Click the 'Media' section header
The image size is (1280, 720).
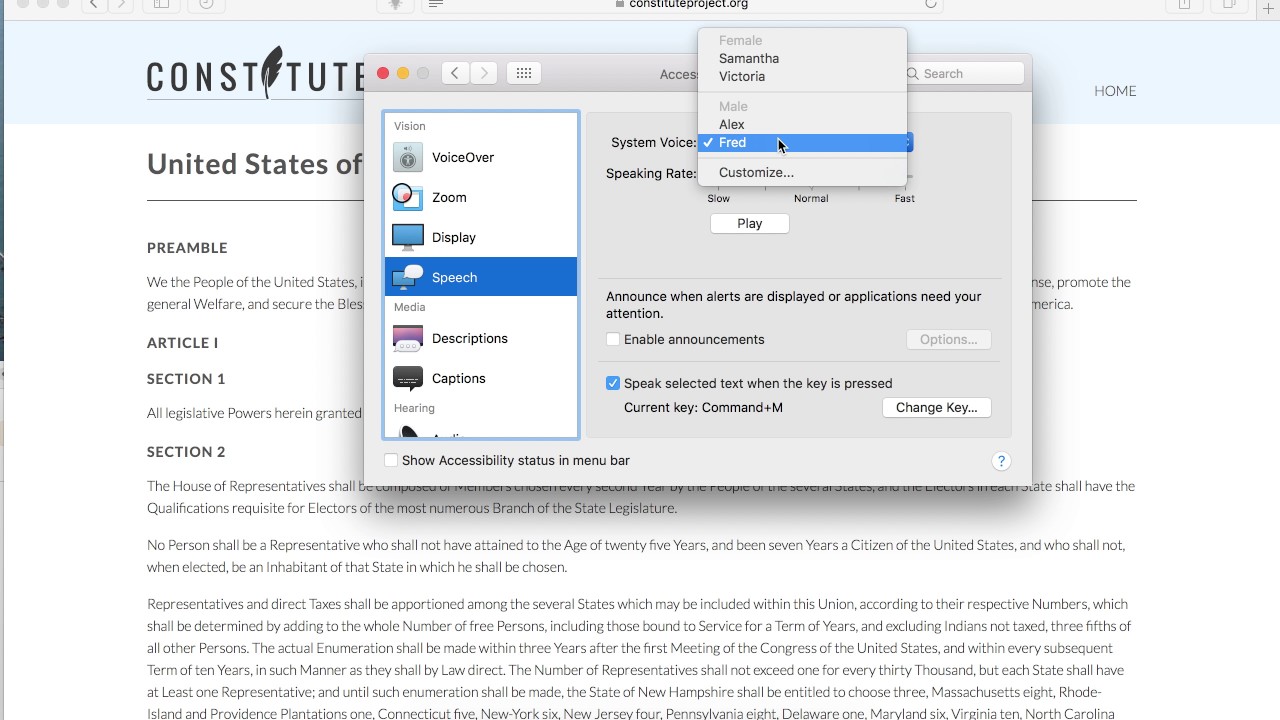click(x=410, y=308)
